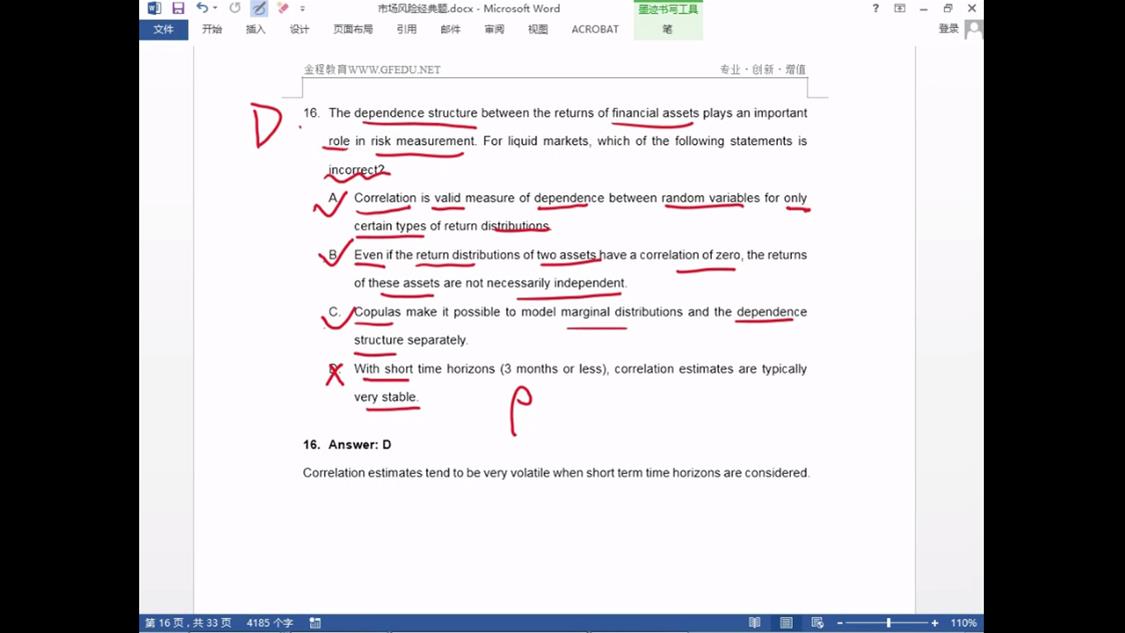This screenshot has height=633, width=1125.
Task: Click the user account avatar icon
Action: click(x=974, y=29)
